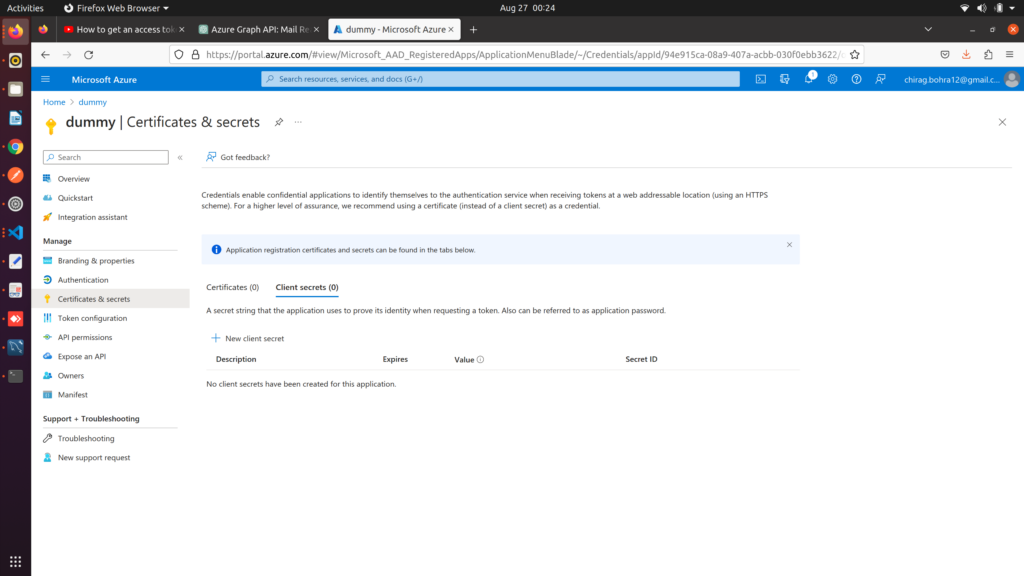Go back in Firefox
Viewport: 1024px width, 576px height.
click(x=45, y=55)
